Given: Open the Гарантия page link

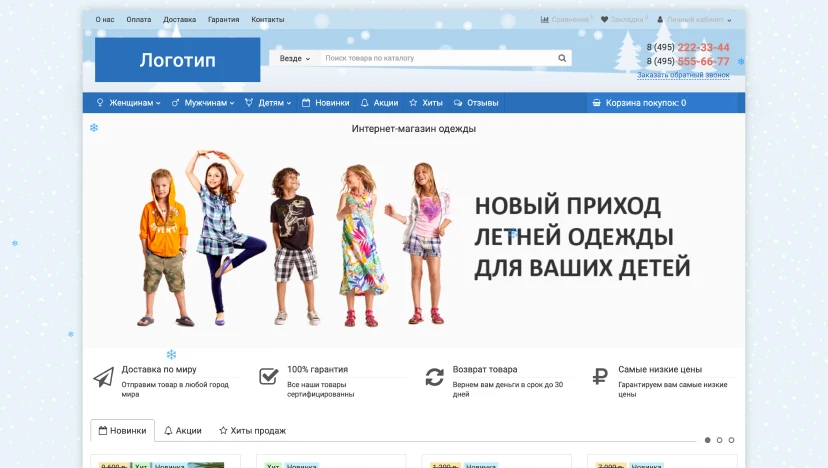Looking at the screenshot, I should (223, 19).
